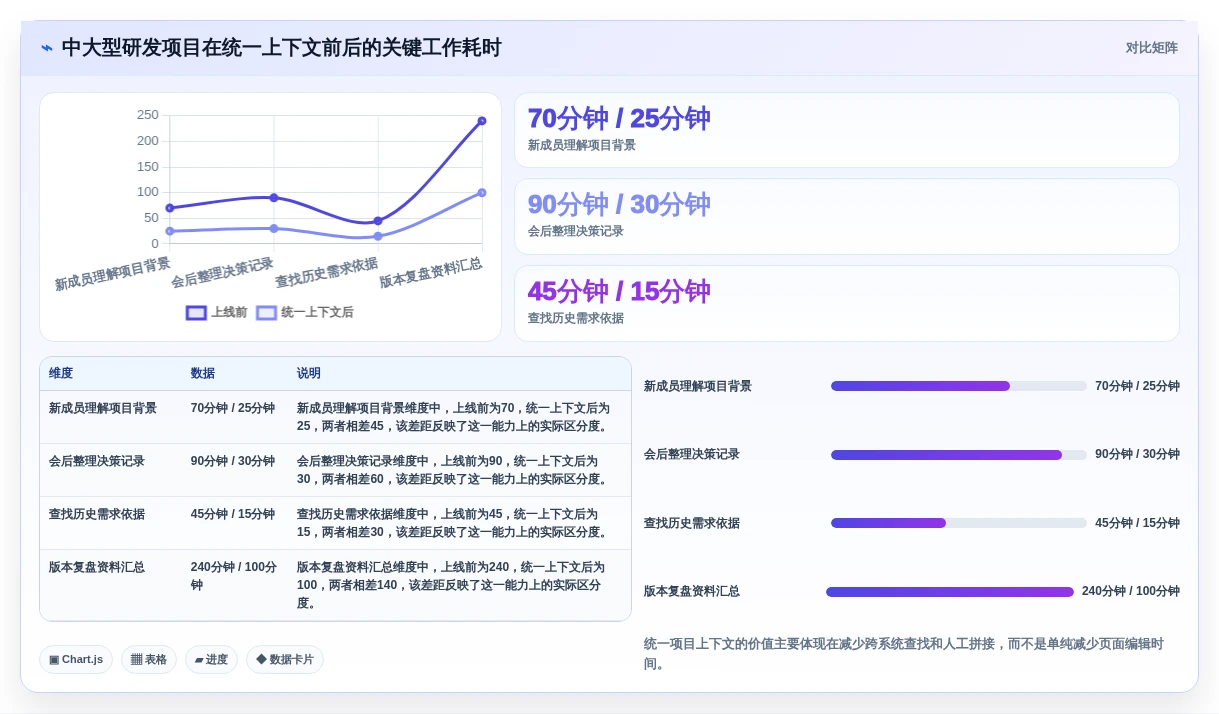Click 上线前 data point at 会后整理决策记录

(x=274, y=198)
